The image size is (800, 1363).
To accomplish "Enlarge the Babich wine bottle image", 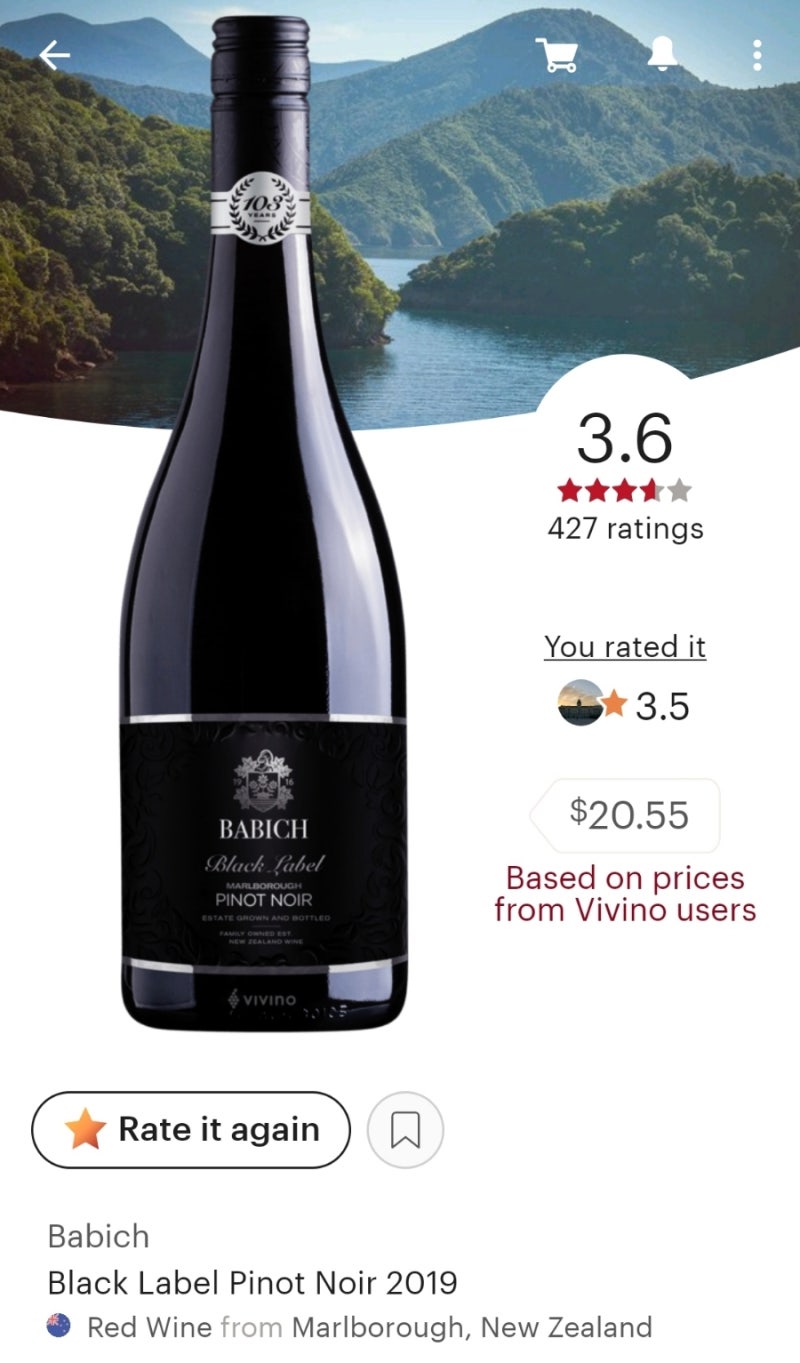I will pyautogui.click(x=265, y=520).
